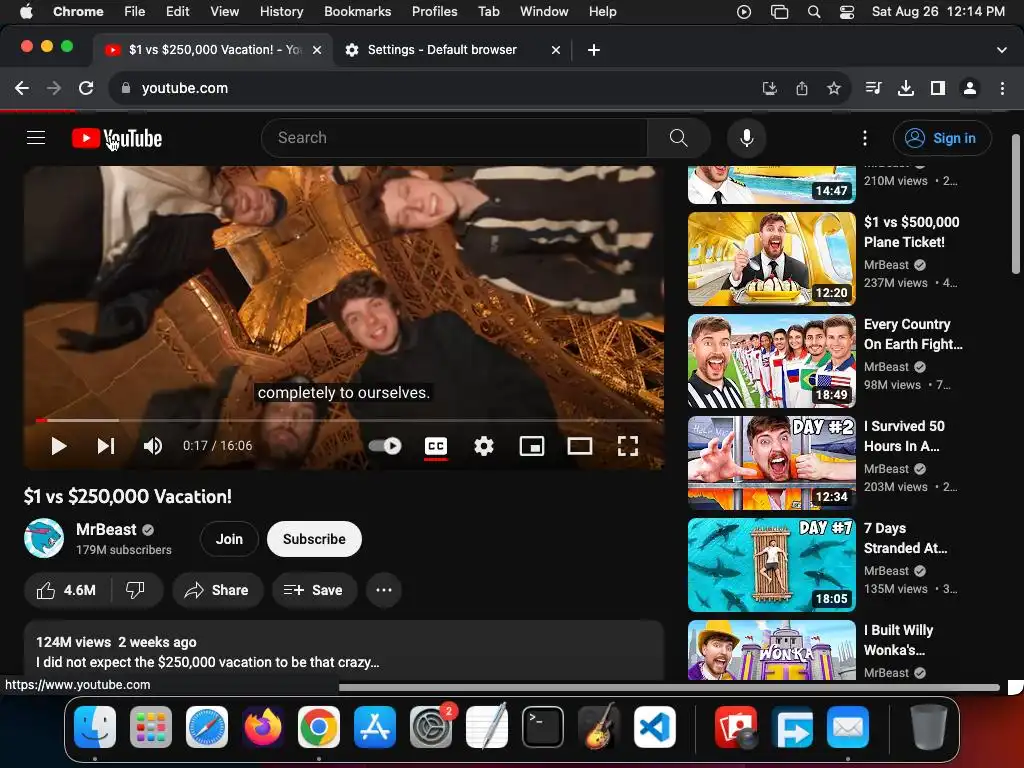
Task: Mute the video volume
Action: click(153, 446)
